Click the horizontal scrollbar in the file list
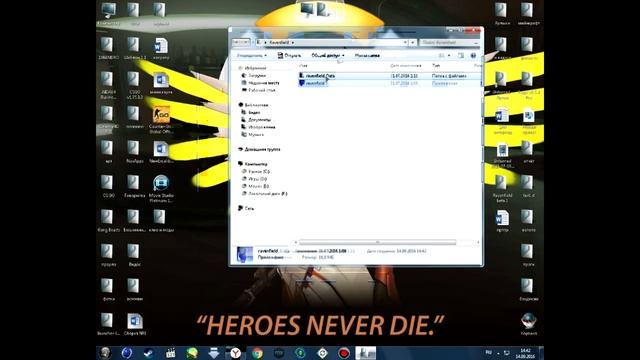Image resolution: width=640 pixels, height=360 pixels. (378, 242)
